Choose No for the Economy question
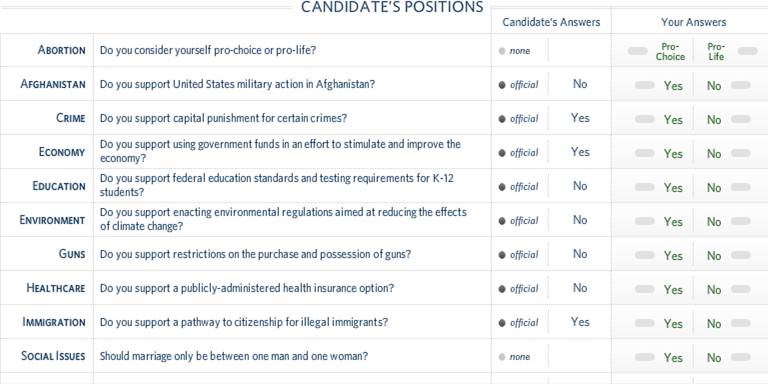The width and height of the screenshot is (768, 384). coord(714,154)
